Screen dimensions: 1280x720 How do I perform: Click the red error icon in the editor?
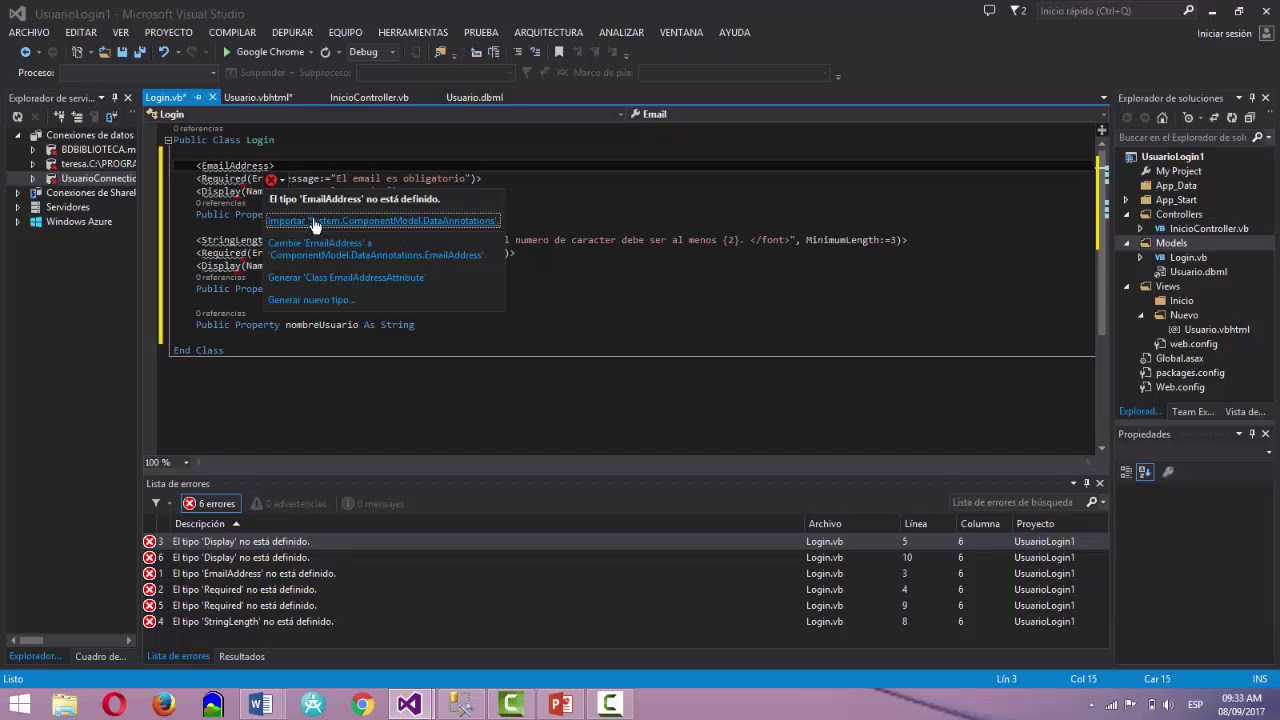pyautogui.click(x=270, y=180)
